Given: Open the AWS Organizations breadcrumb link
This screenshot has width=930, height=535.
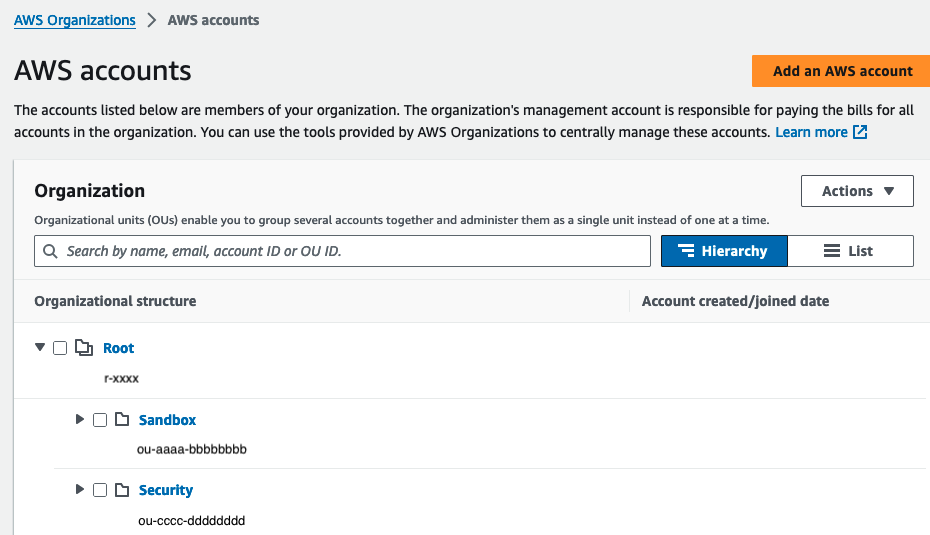Looking at the screenshot, I should tap(75, 20).
